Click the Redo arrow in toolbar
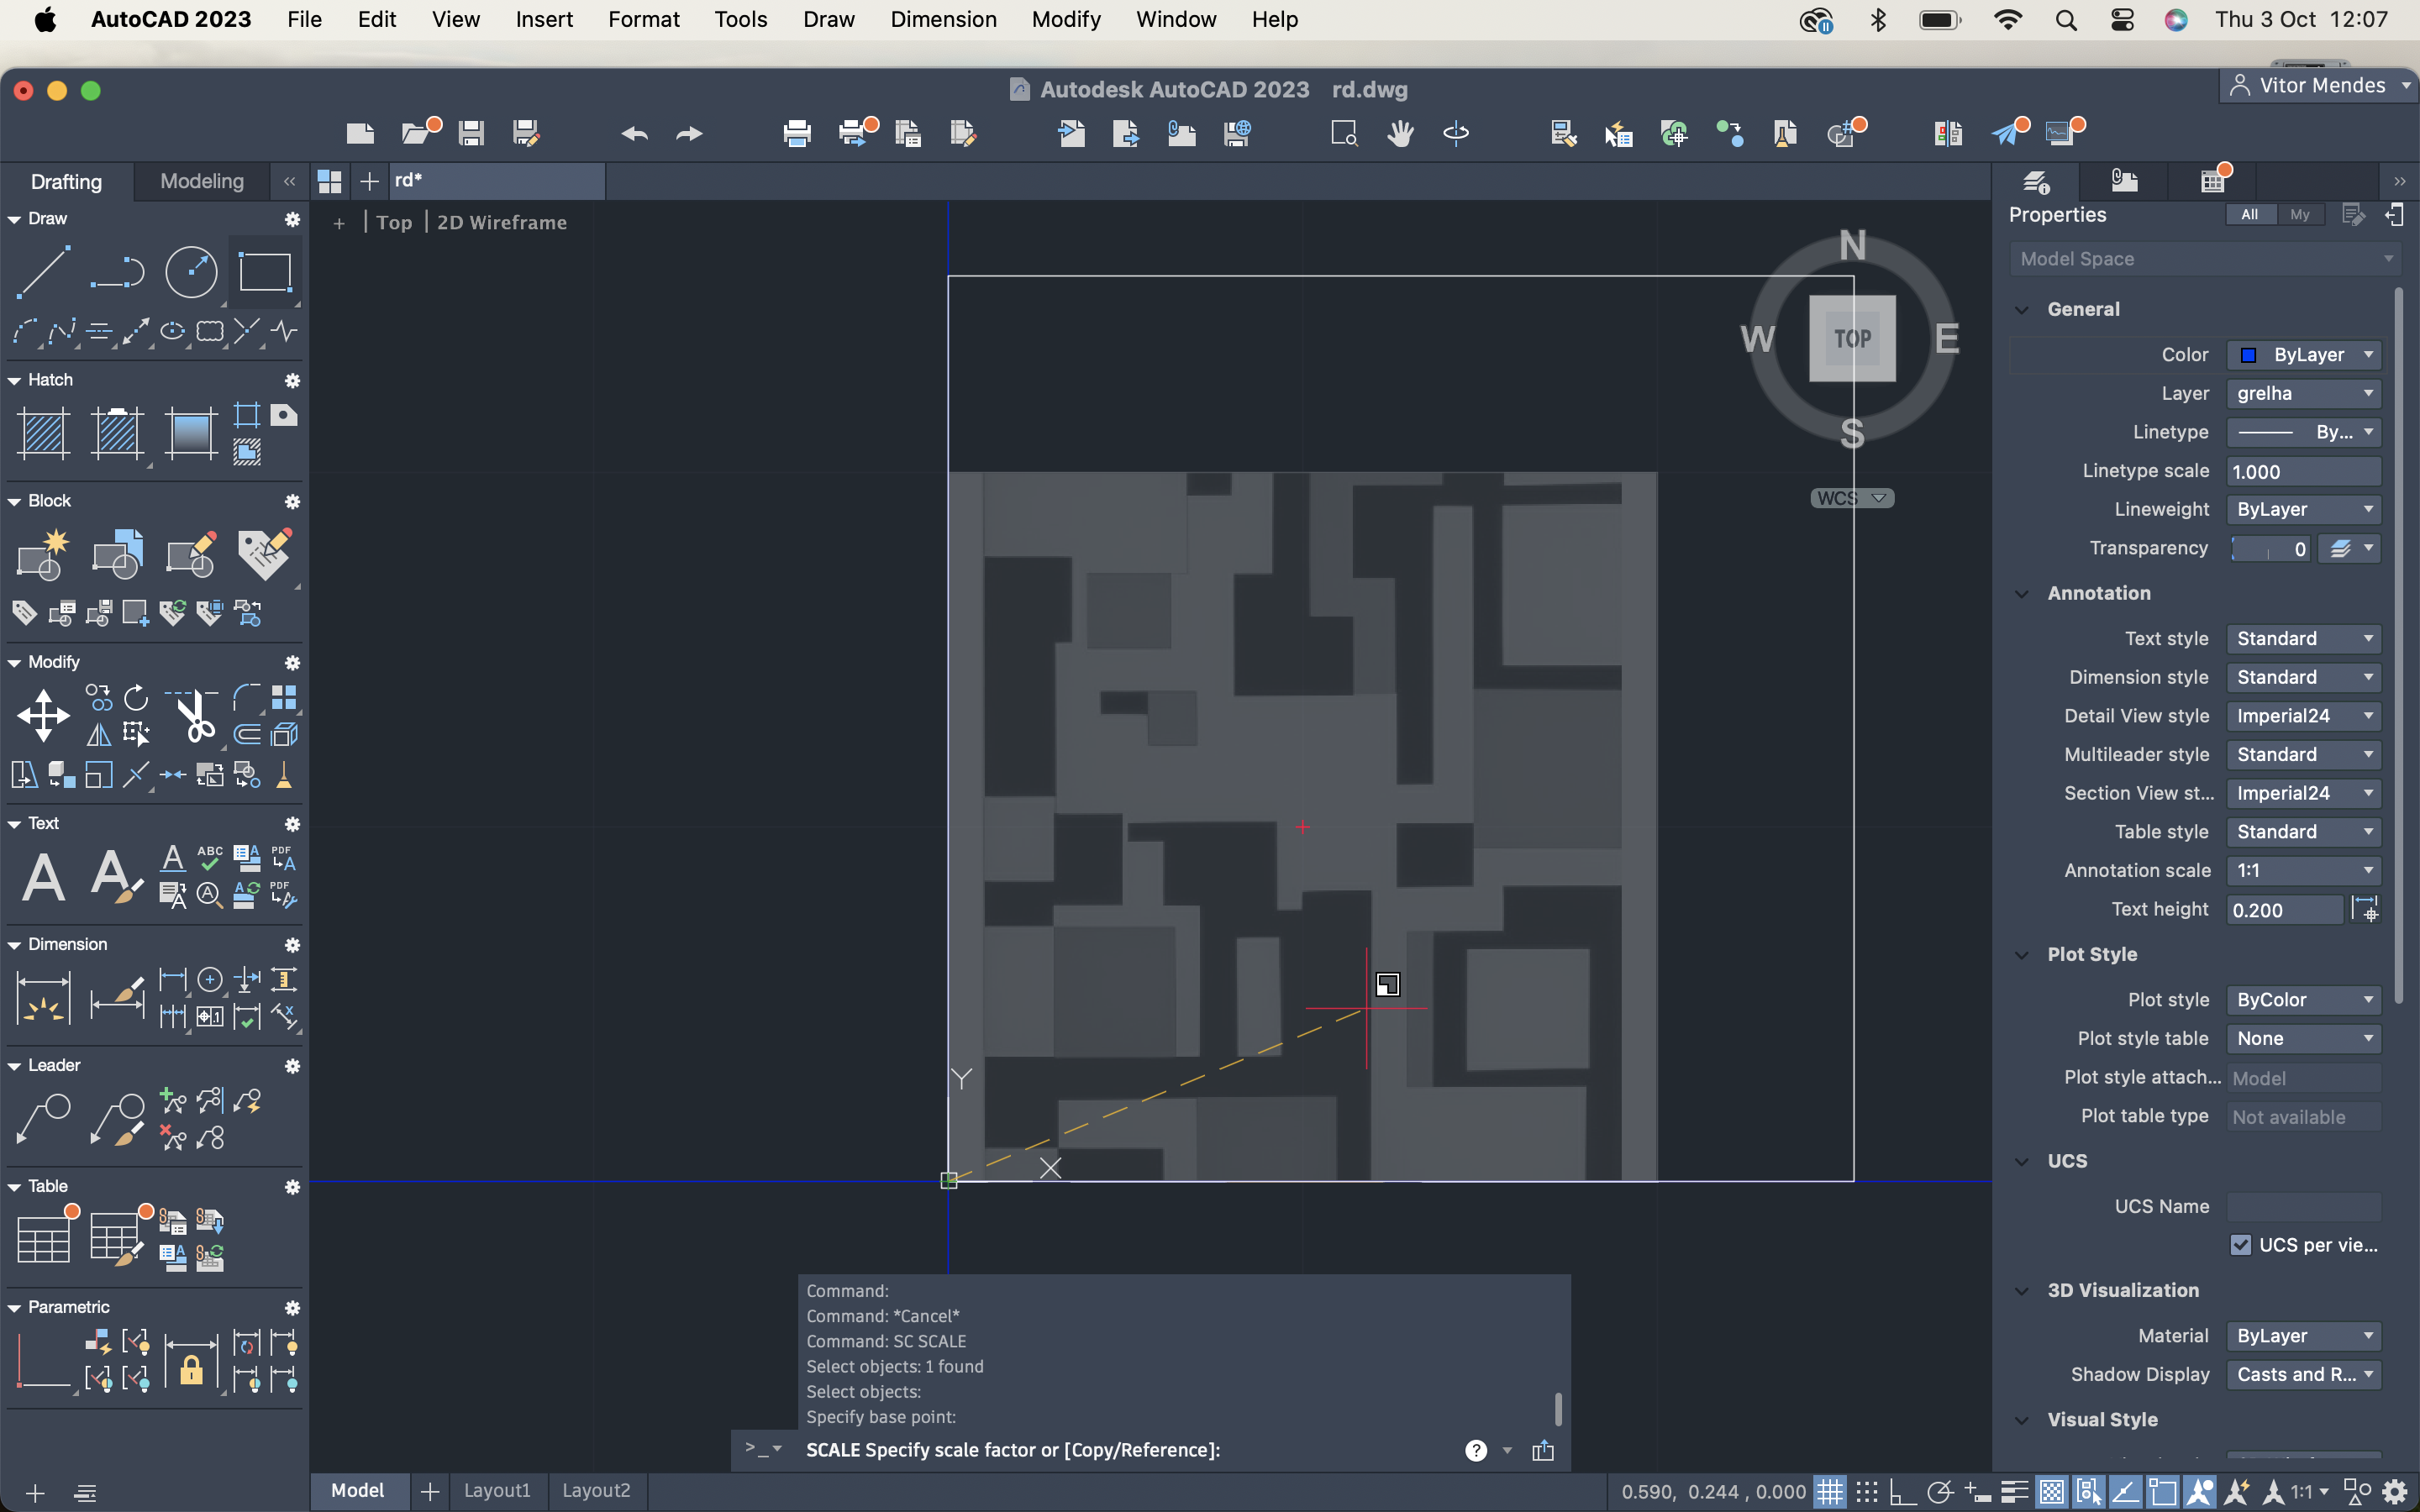This screenshot has width=2420, height=1512. [690, 133]
